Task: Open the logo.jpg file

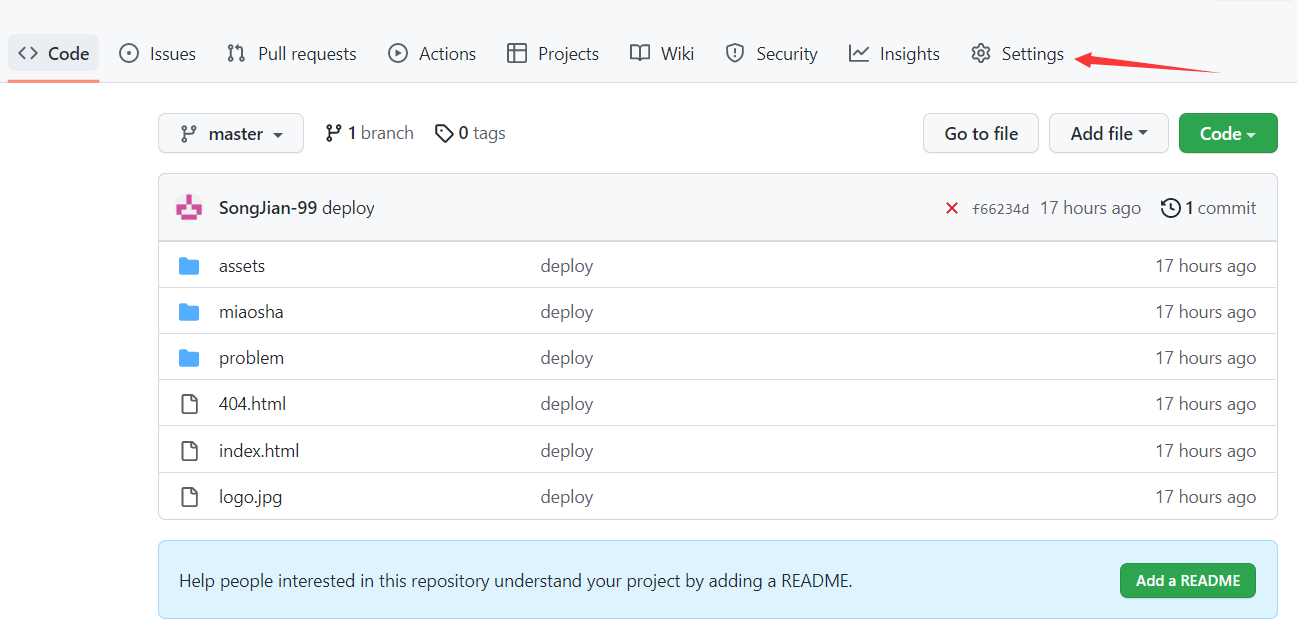Action: (x=250, y=497)
